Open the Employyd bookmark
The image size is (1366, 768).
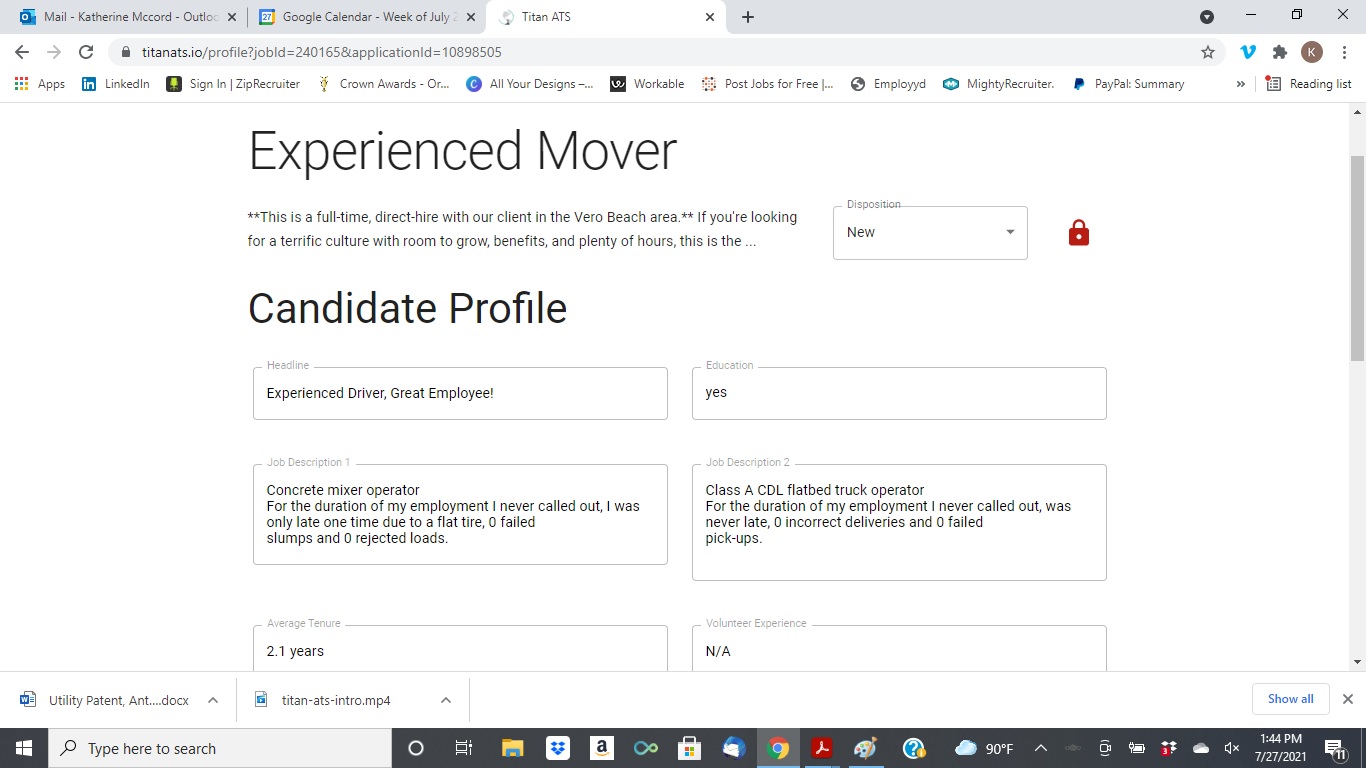[888, 84]
